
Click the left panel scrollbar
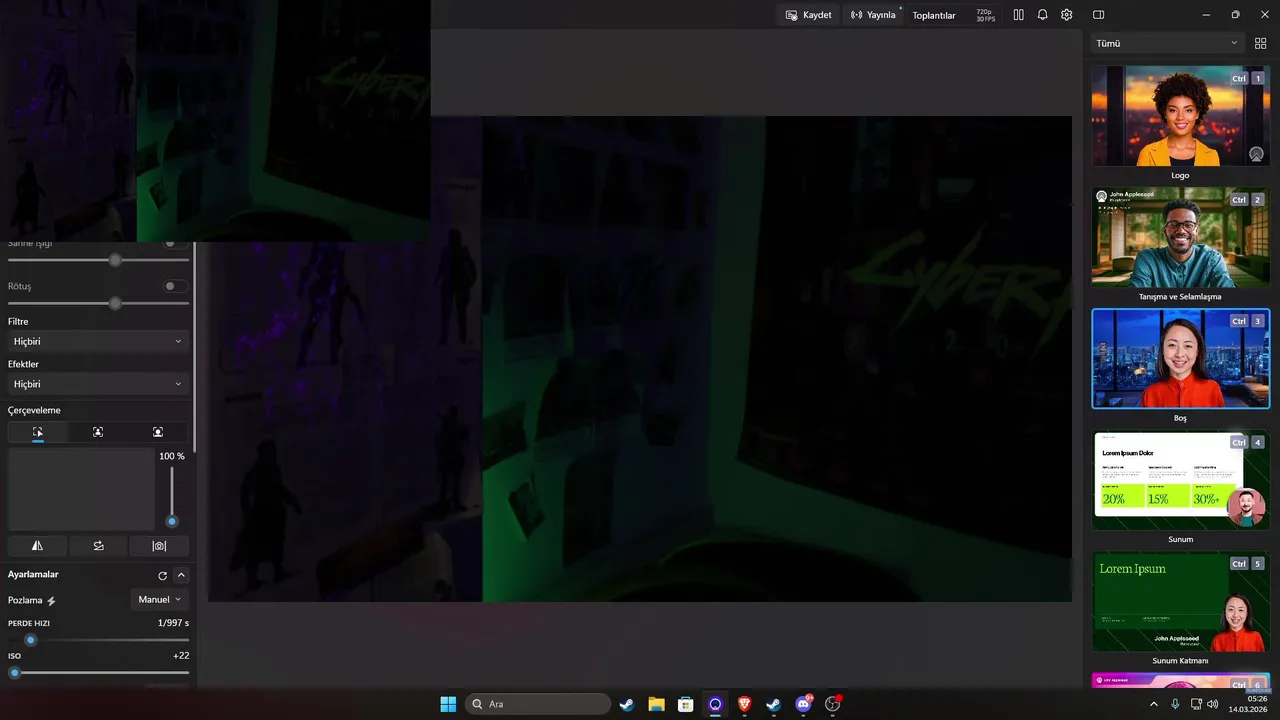pos(195,345)
